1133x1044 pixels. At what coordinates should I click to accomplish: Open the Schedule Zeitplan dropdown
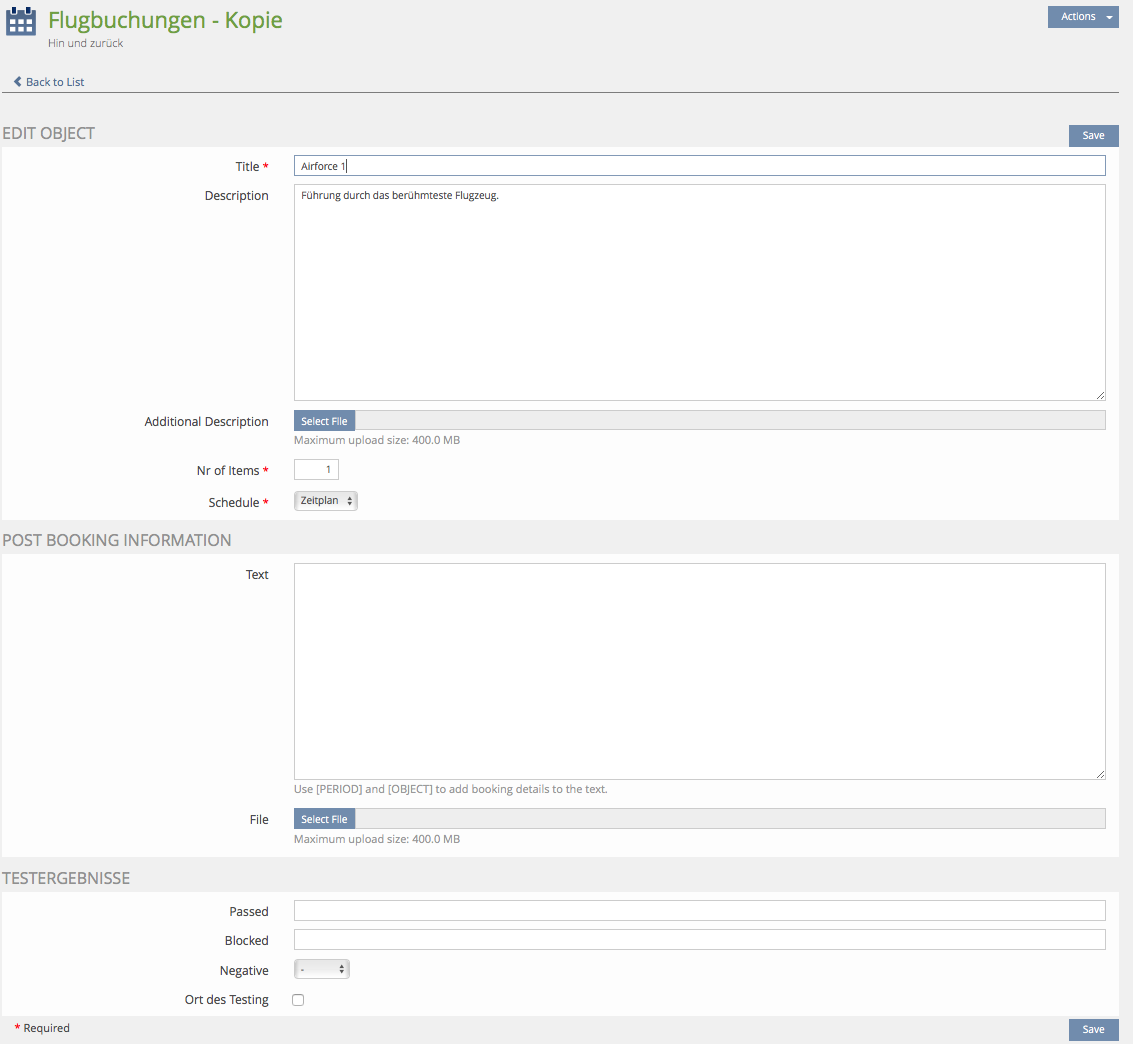(325, 501)
